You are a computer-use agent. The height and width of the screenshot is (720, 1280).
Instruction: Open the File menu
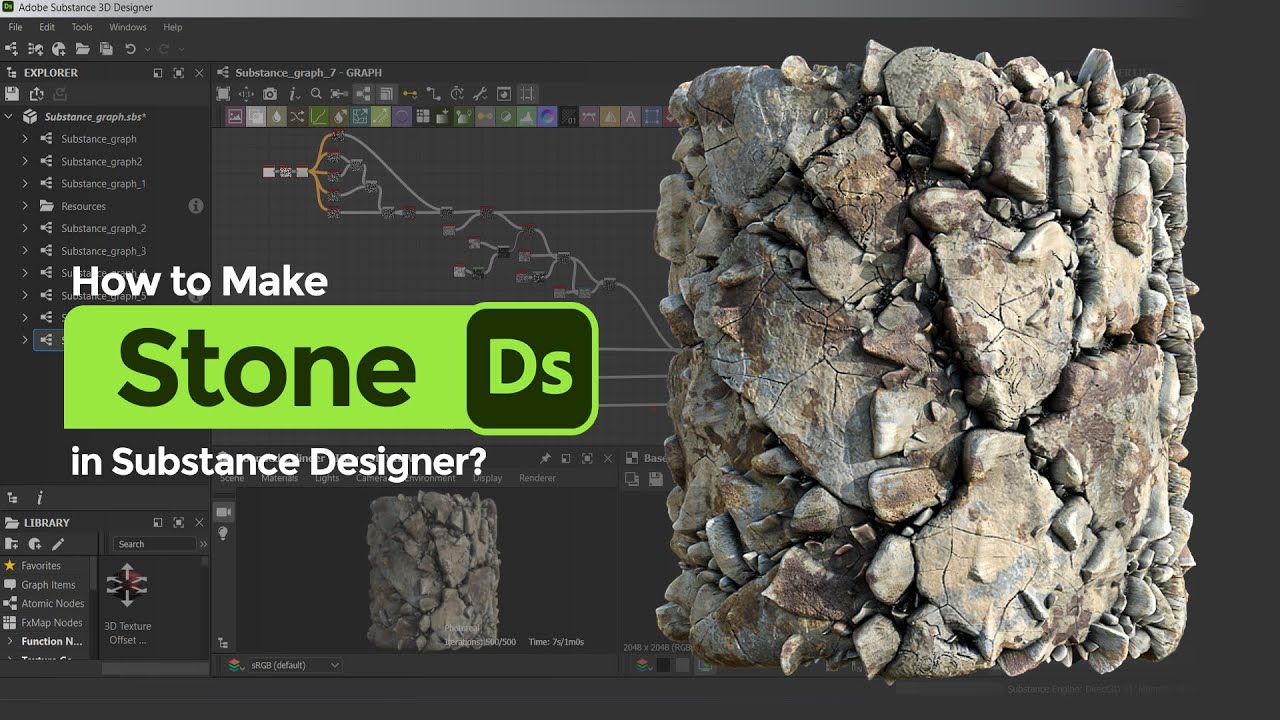point(15,27)
